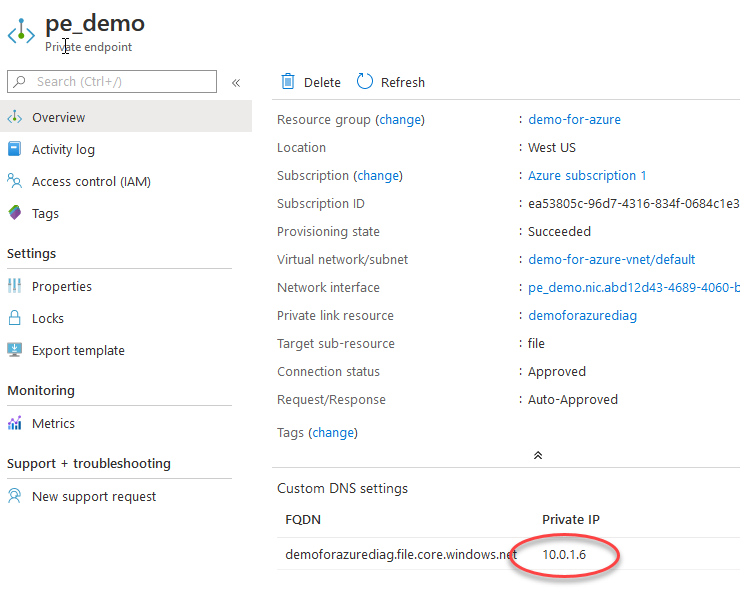This screenshot has width=740, height=602.
Task: Focus the Search (Ctrl+/) input field
Action: pyautogui.click(x=112, y=82)
